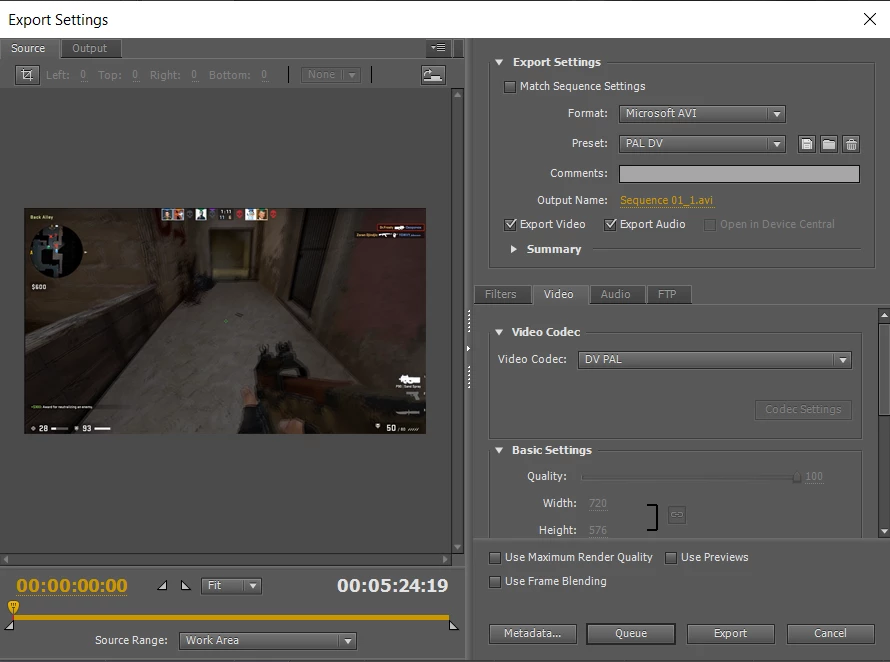Save the current preset icon

(x=807, y=144)
